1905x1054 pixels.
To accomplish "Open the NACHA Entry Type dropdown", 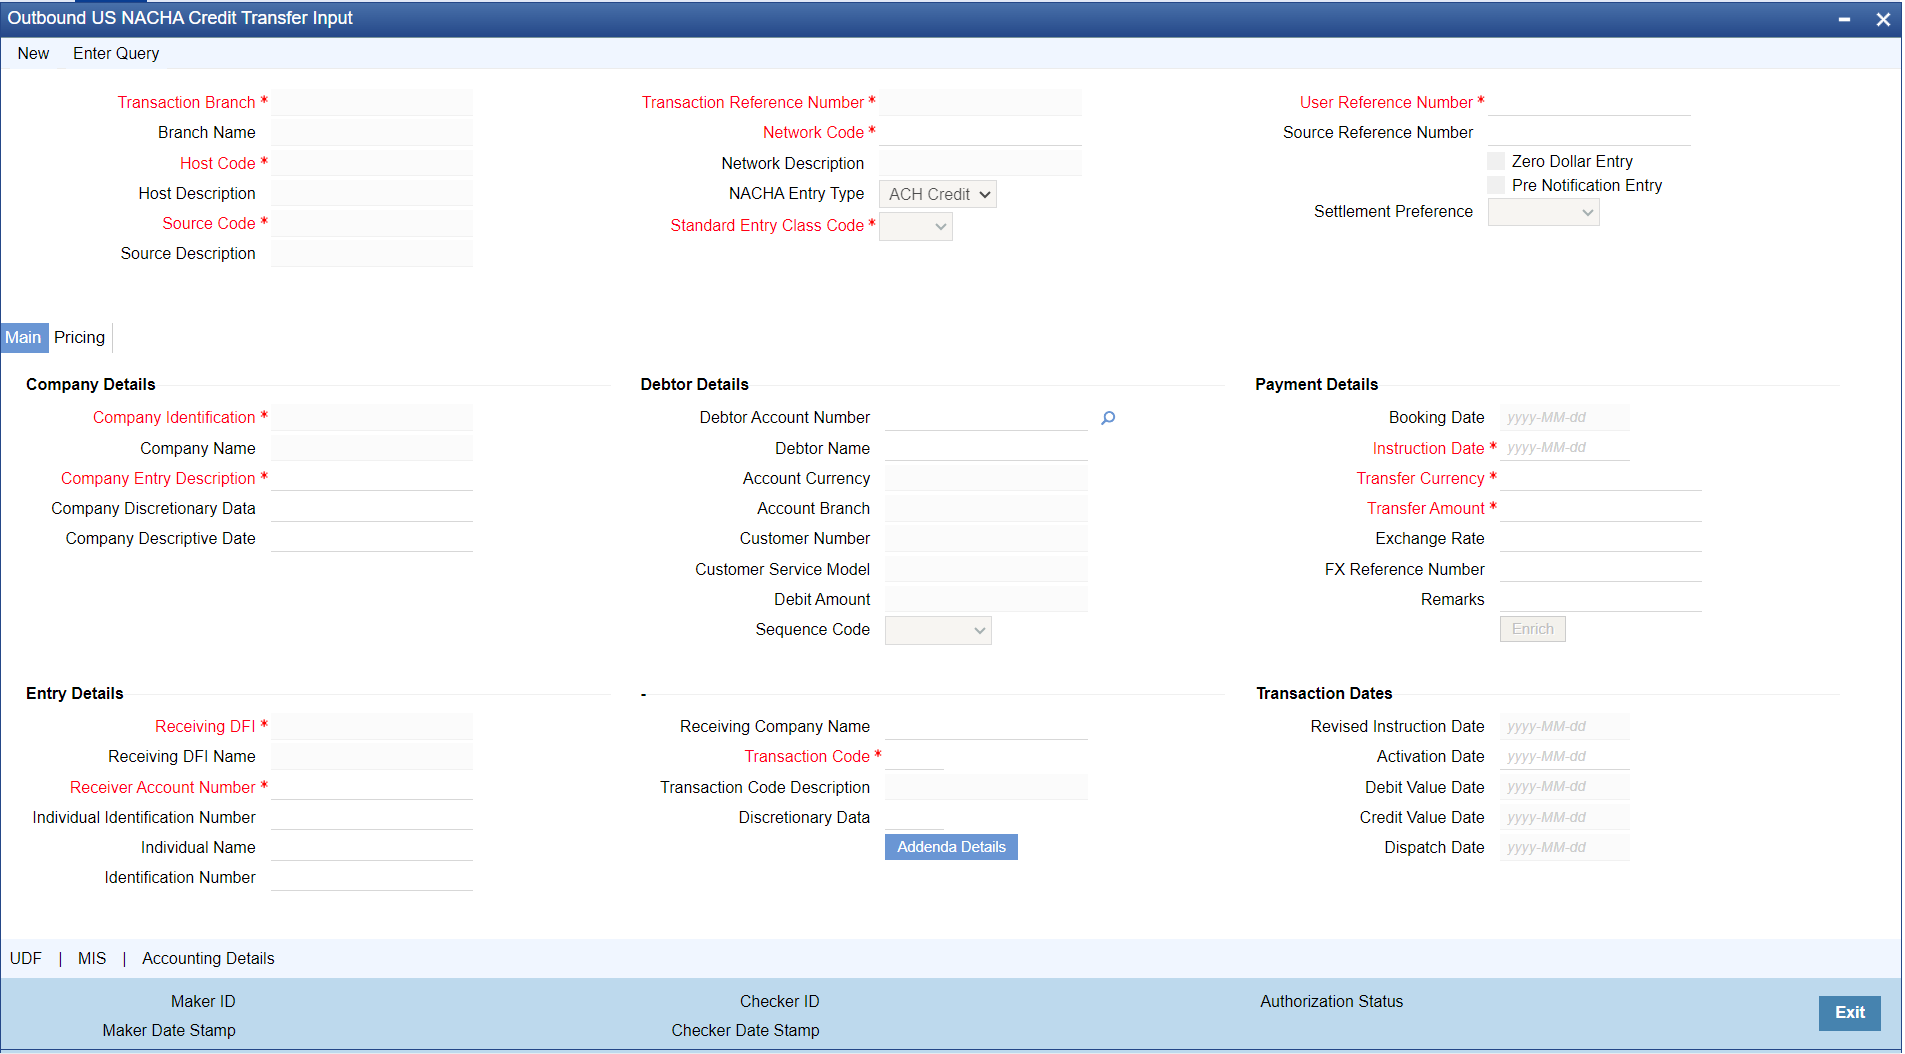I will click(x=938, y=194).
